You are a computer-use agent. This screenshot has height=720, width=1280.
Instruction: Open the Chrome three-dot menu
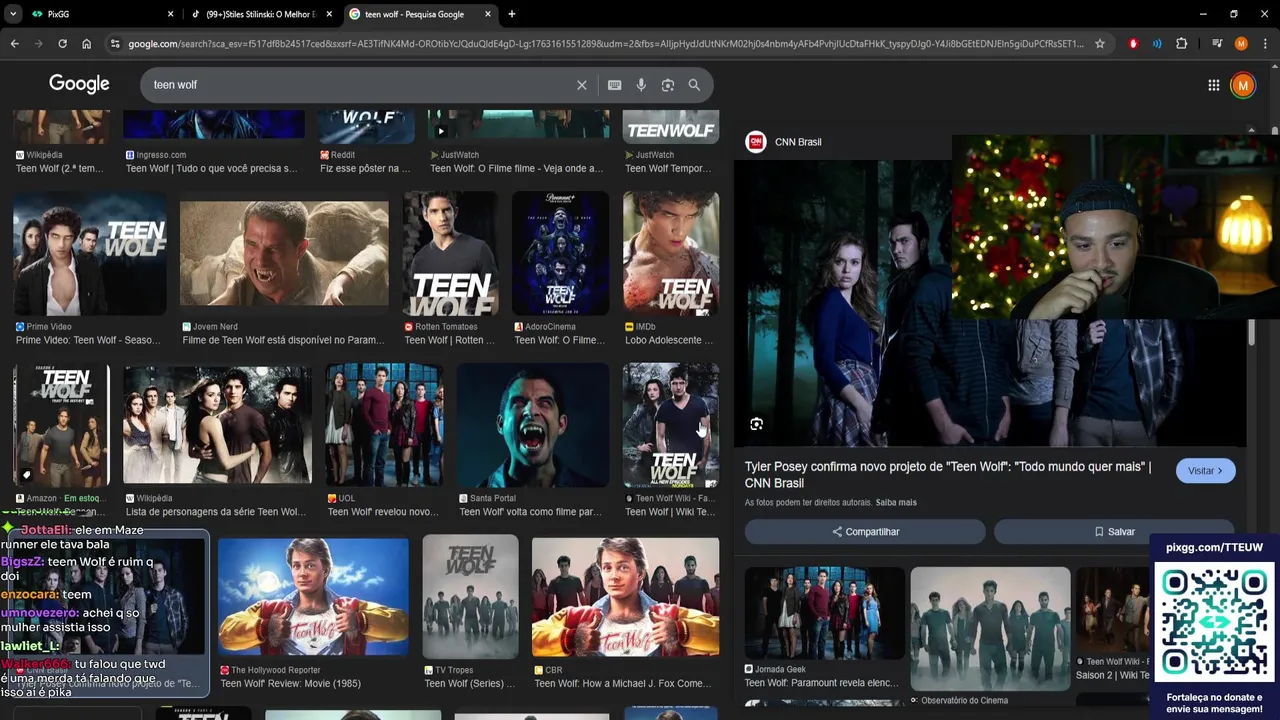point(1265,44)
